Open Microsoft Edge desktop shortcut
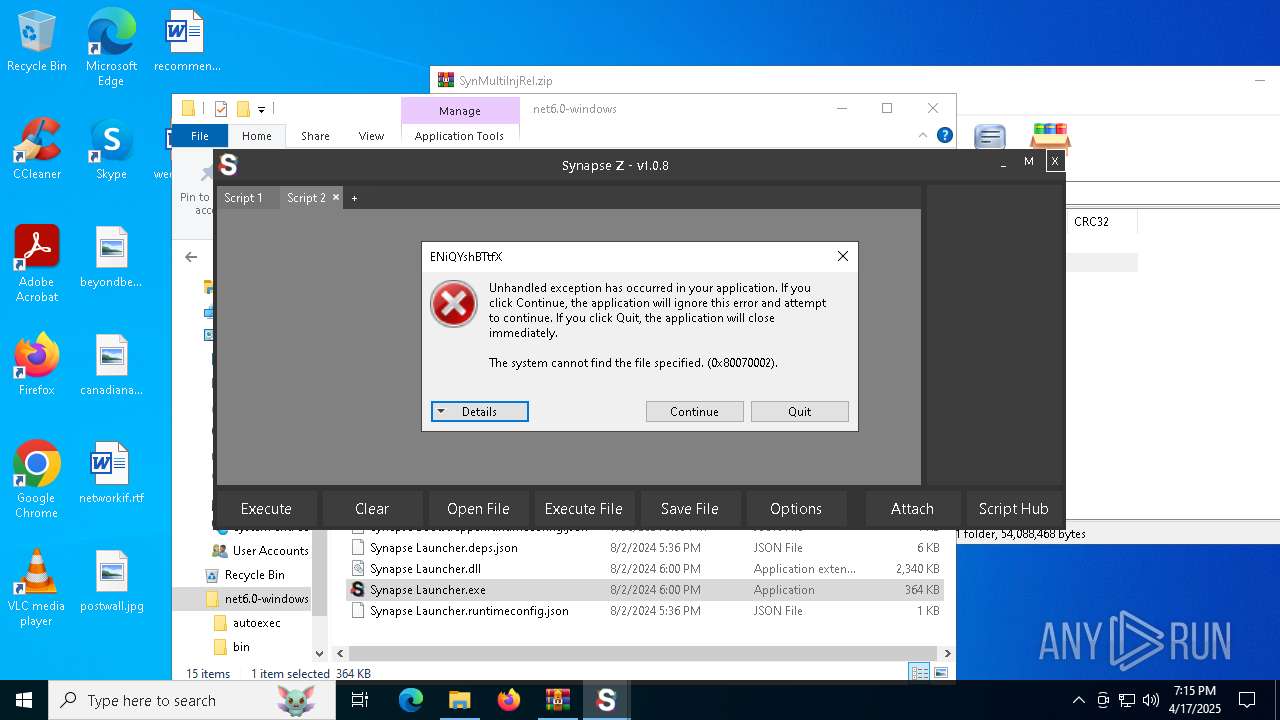1280x720 pixels. (x=111, y=48)
